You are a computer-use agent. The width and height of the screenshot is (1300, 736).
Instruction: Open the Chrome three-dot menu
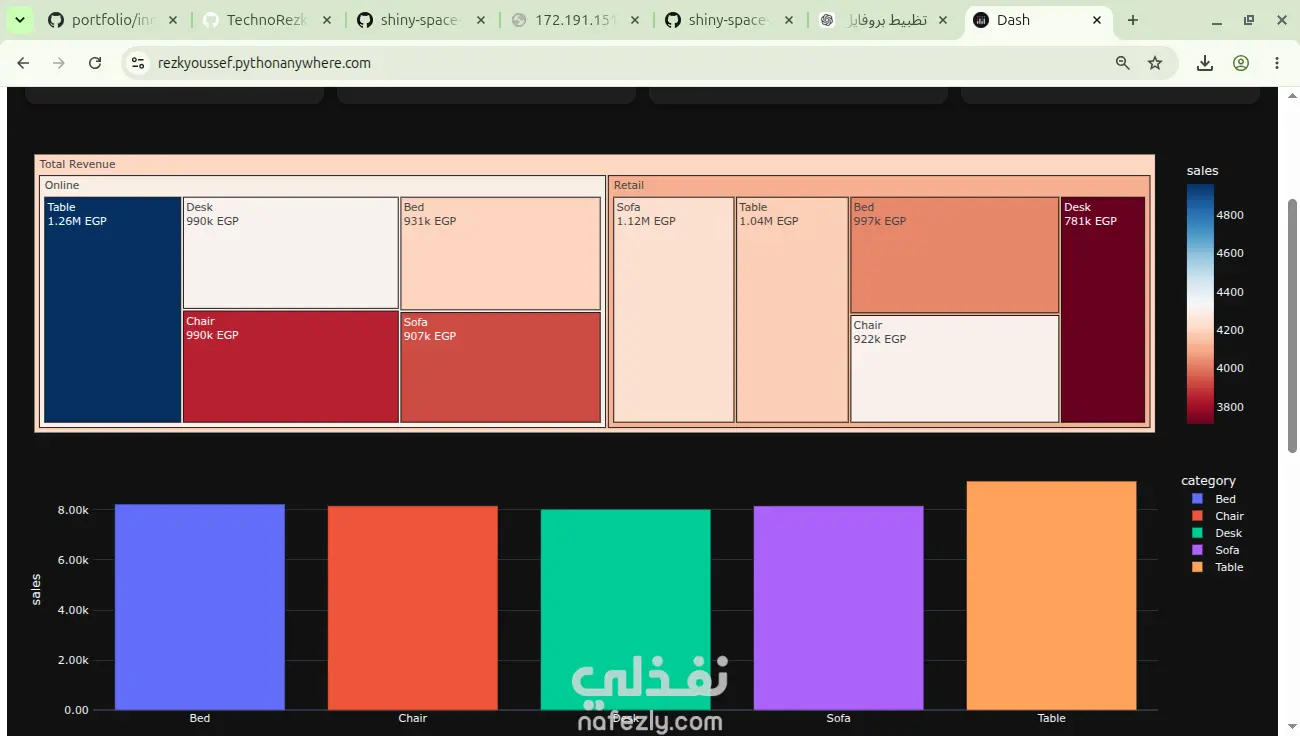1277,63
